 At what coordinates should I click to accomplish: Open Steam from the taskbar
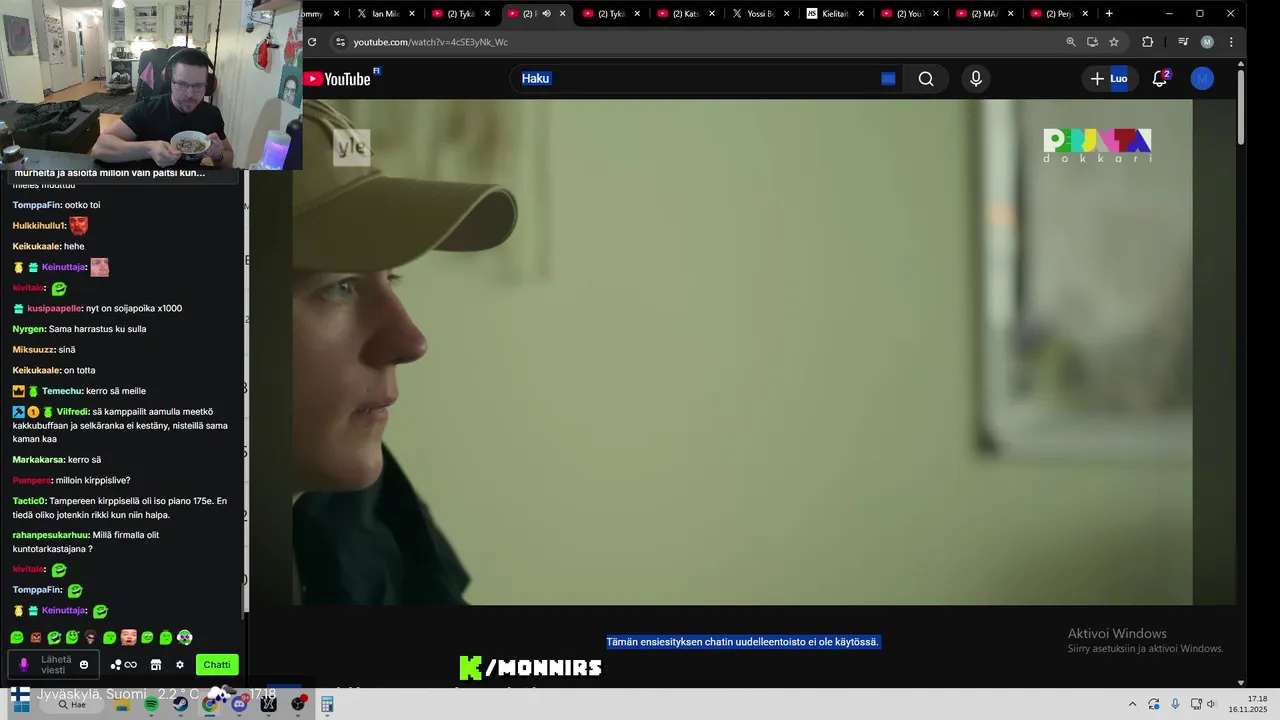tap(180, 705)
